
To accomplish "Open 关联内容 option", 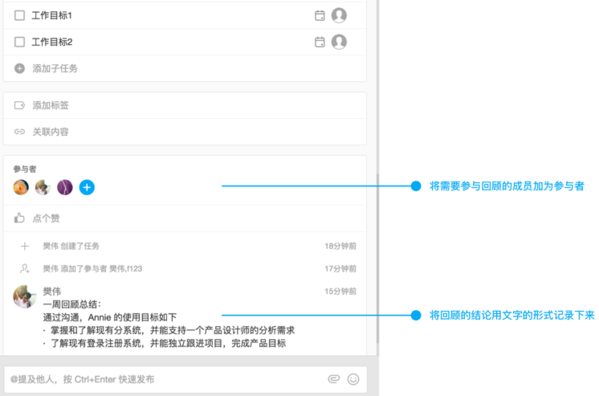I will (x=50, y=132).
